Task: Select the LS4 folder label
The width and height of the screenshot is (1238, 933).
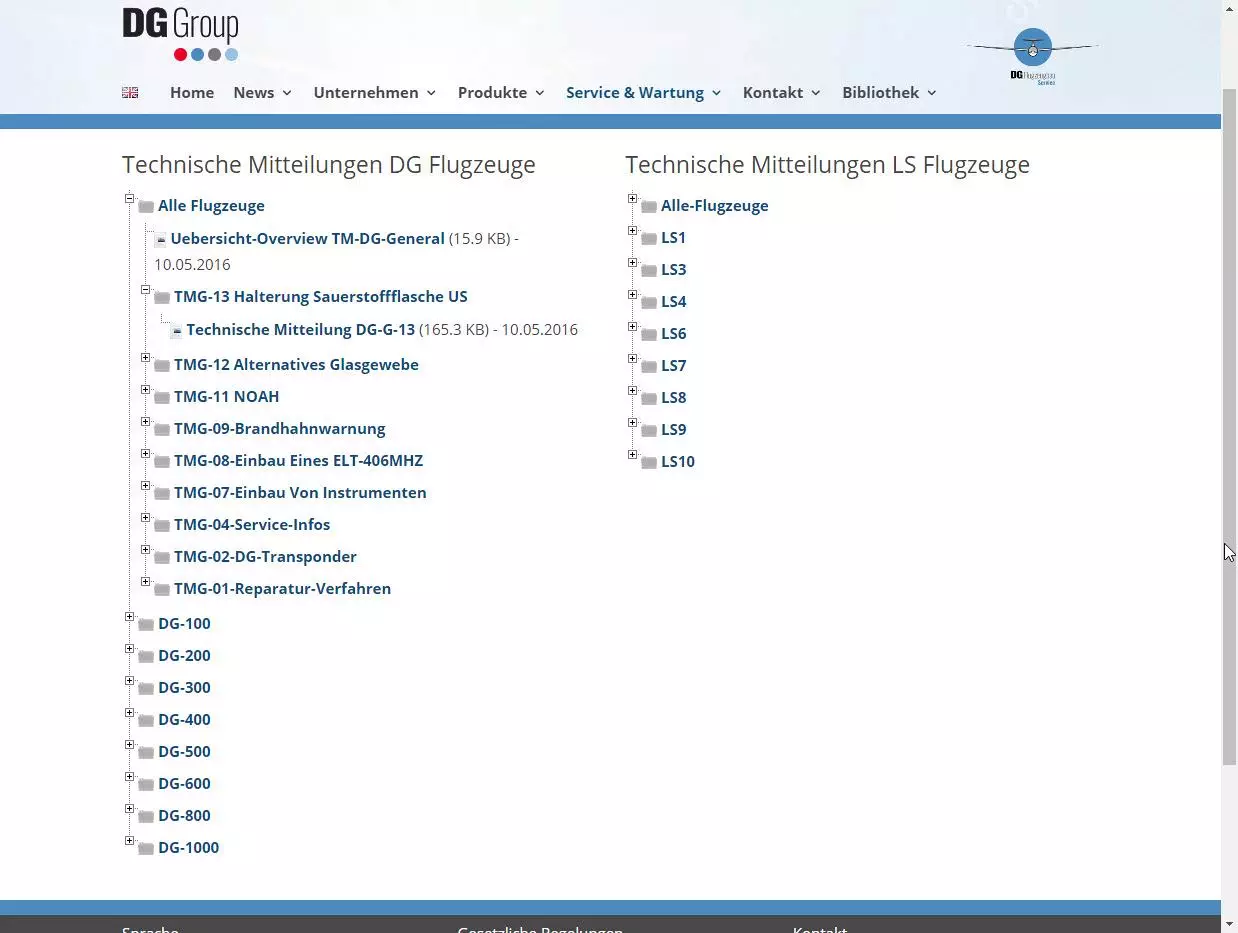Action: (x=674, y=301)
